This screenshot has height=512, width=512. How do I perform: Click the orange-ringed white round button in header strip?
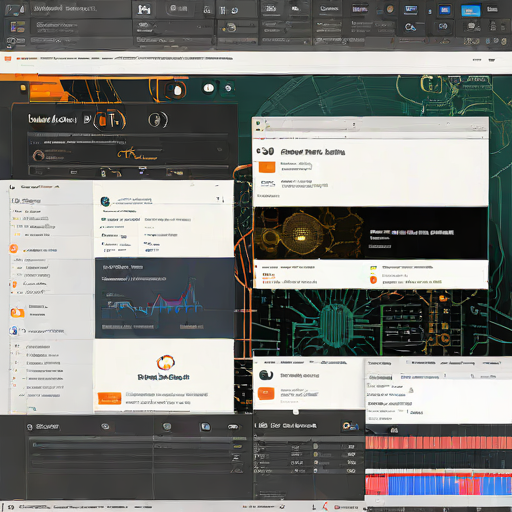click(177, 90)
